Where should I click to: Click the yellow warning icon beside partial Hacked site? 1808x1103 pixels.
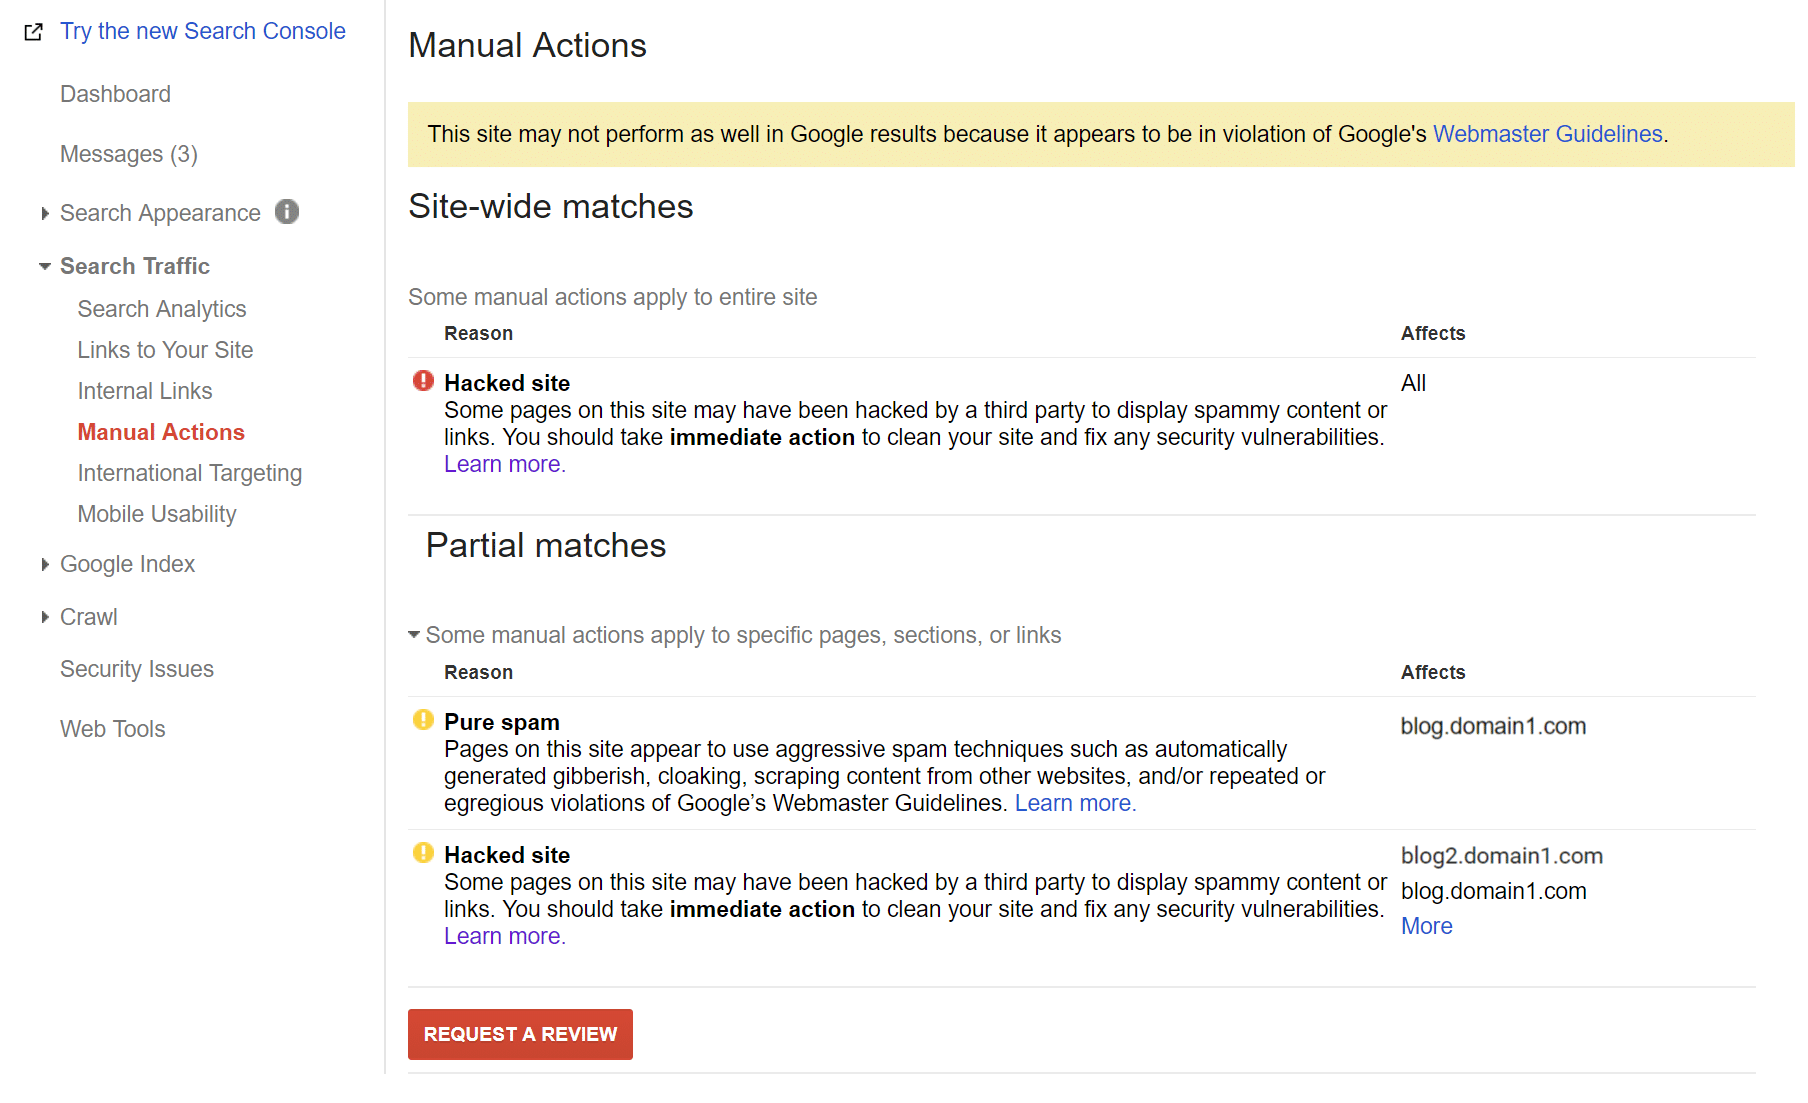click(x=423, y=853)
